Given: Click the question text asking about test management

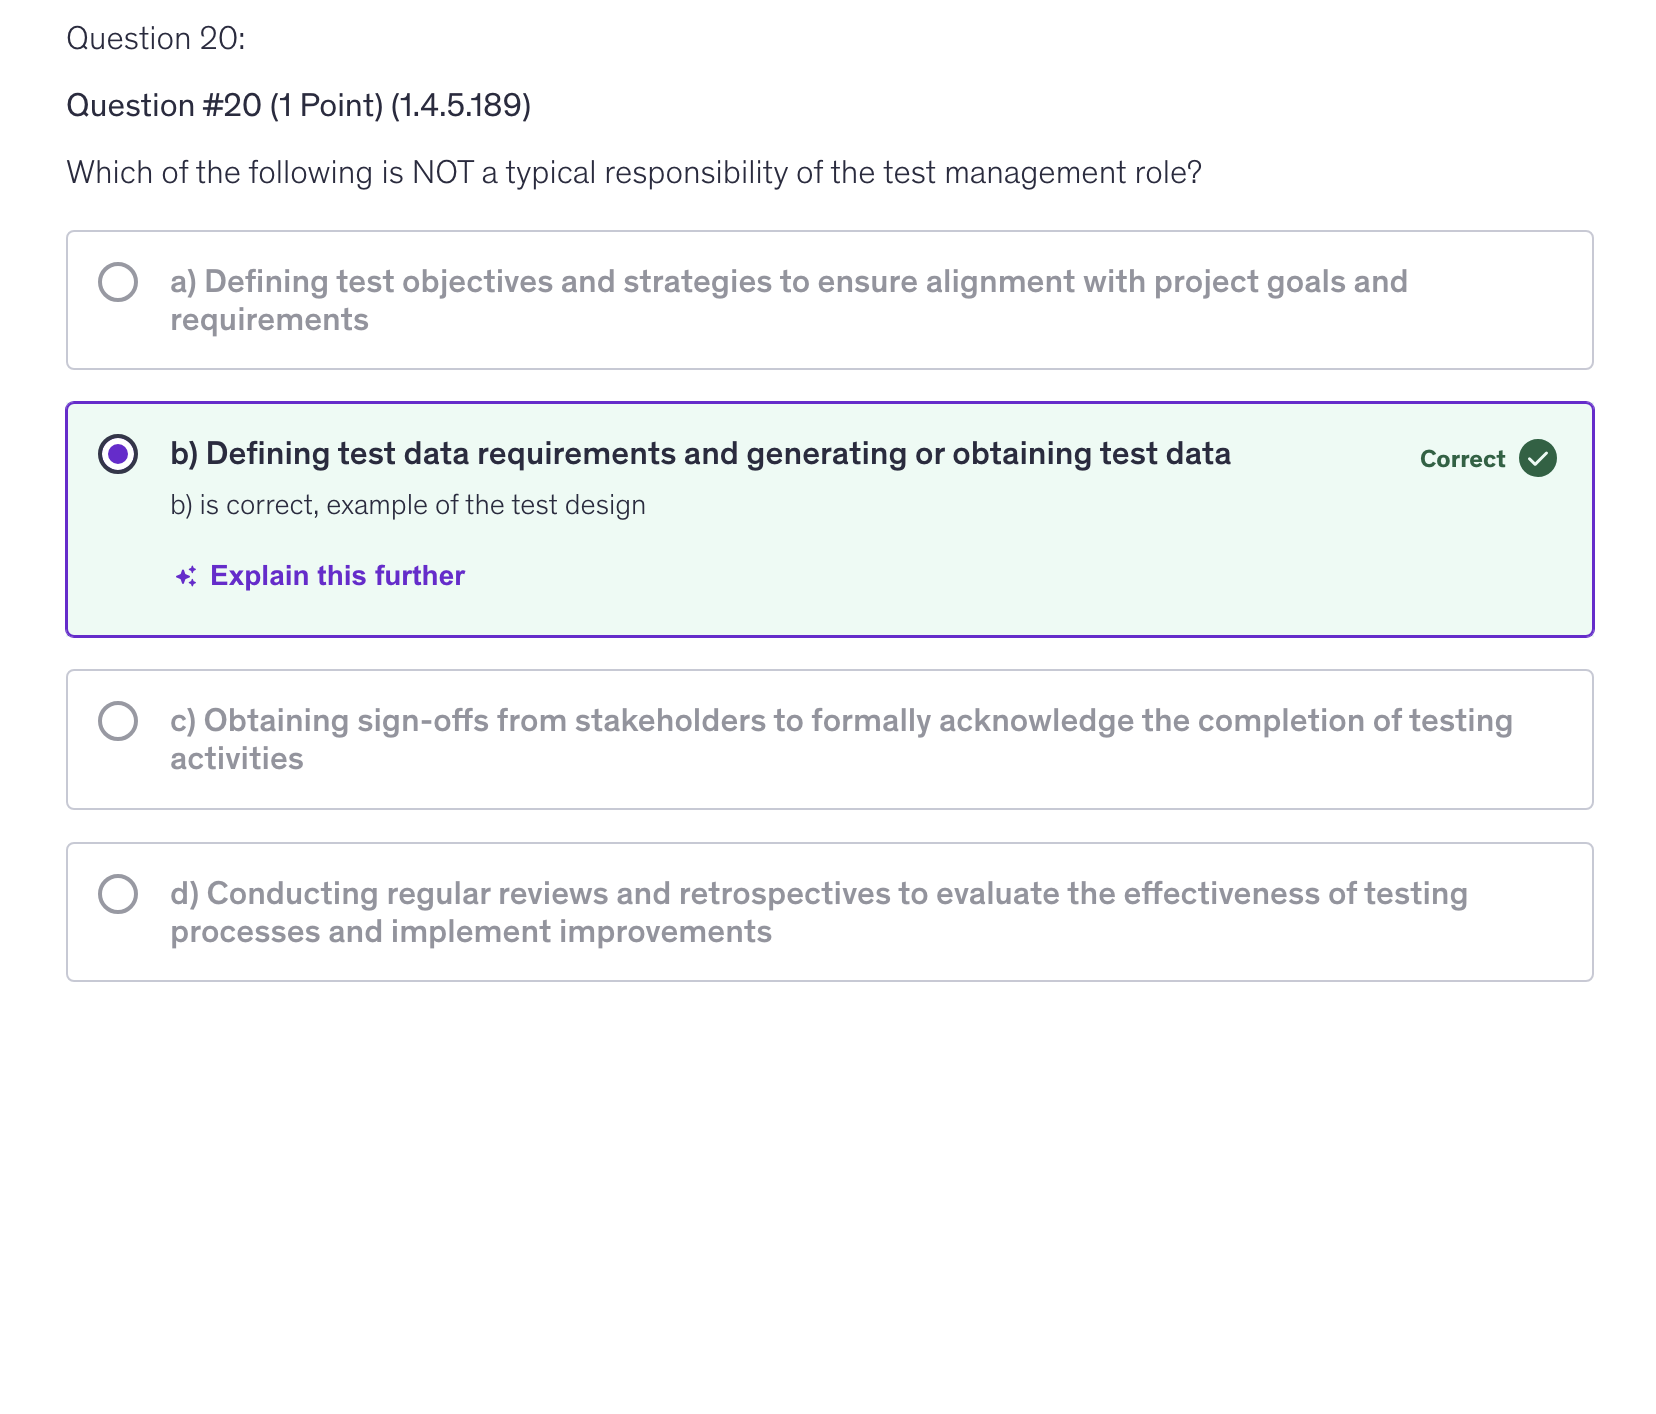Looking at the screenshot, I should pos(633,172).
